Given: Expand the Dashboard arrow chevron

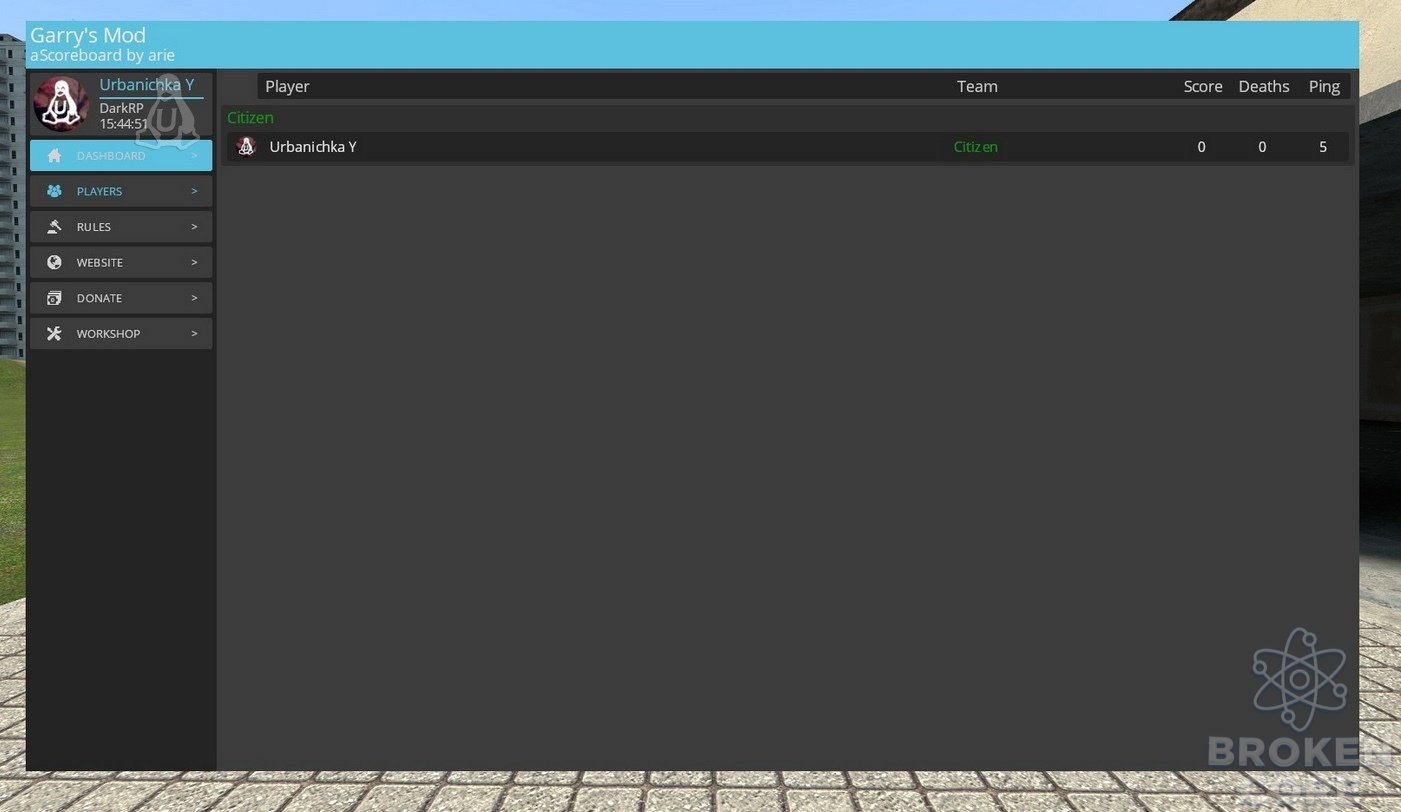Looking at the screenshot, I should click(x=194, y=156).
